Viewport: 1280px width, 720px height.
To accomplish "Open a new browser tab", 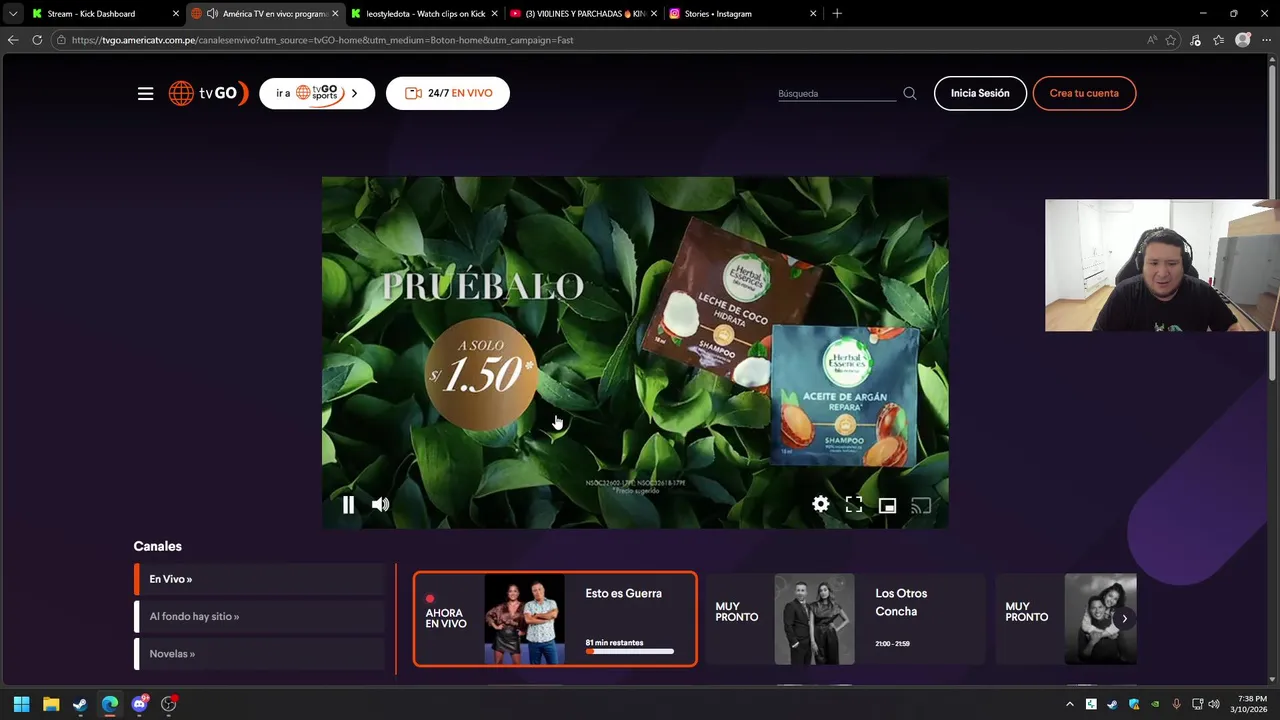I will pos(837,14).
